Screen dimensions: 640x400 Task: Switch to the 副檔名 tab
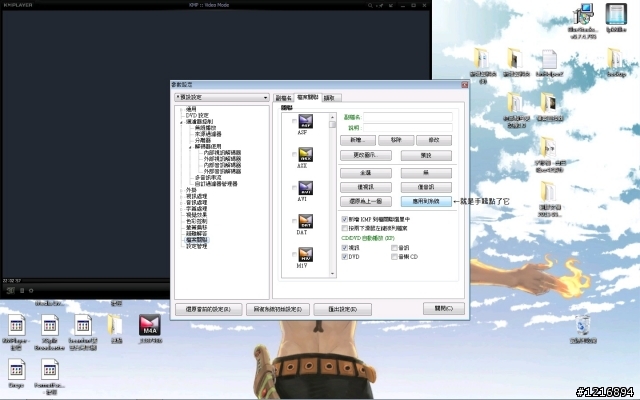coord(284,98)
